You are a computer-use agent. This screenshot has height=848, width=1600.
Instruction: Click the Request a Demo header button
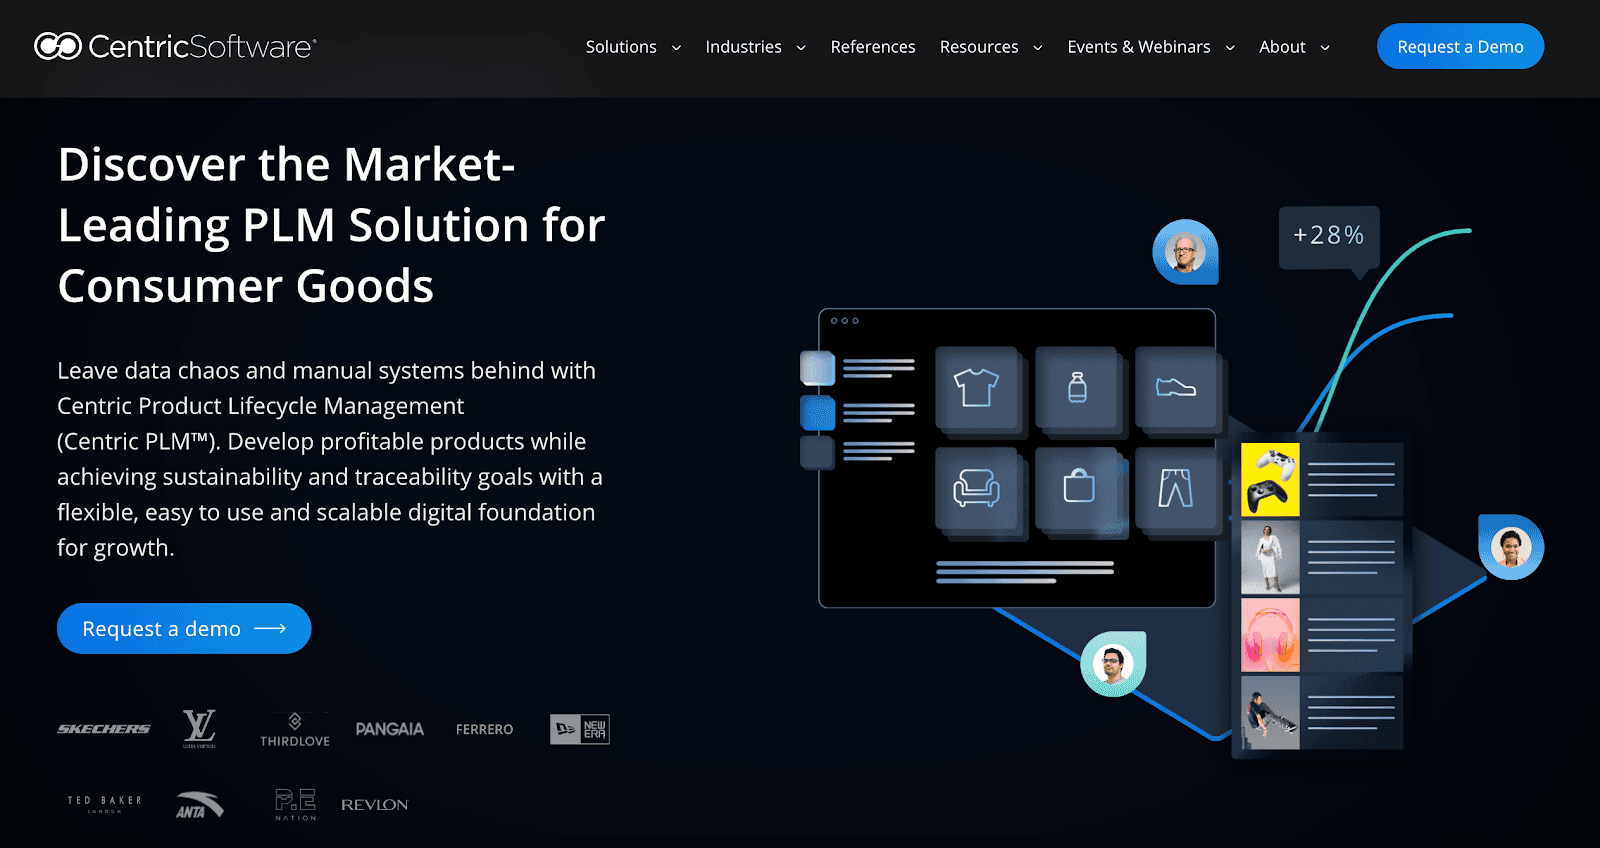1460,46
